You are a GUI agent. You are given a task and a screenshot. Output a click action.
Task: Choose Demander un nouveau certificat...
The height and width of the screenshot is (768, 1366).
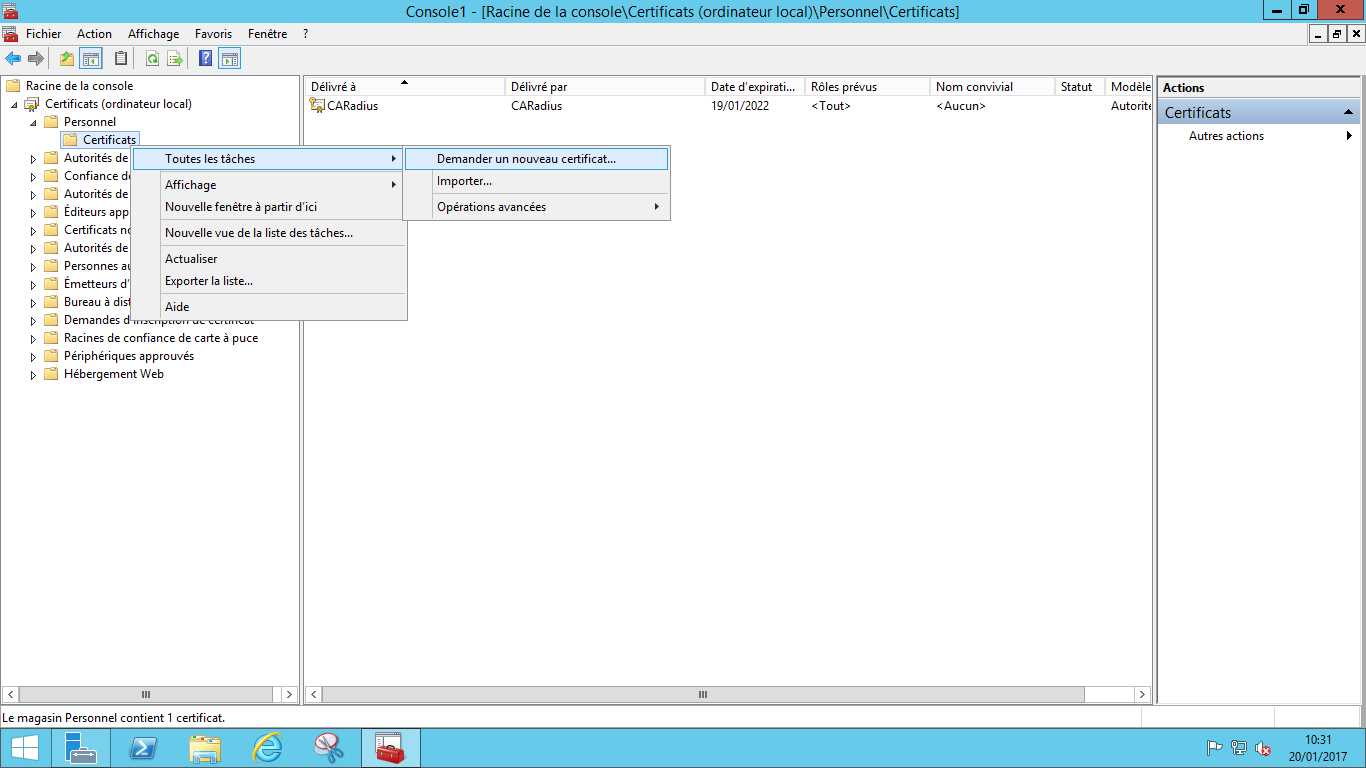click(x=526, y=159)
